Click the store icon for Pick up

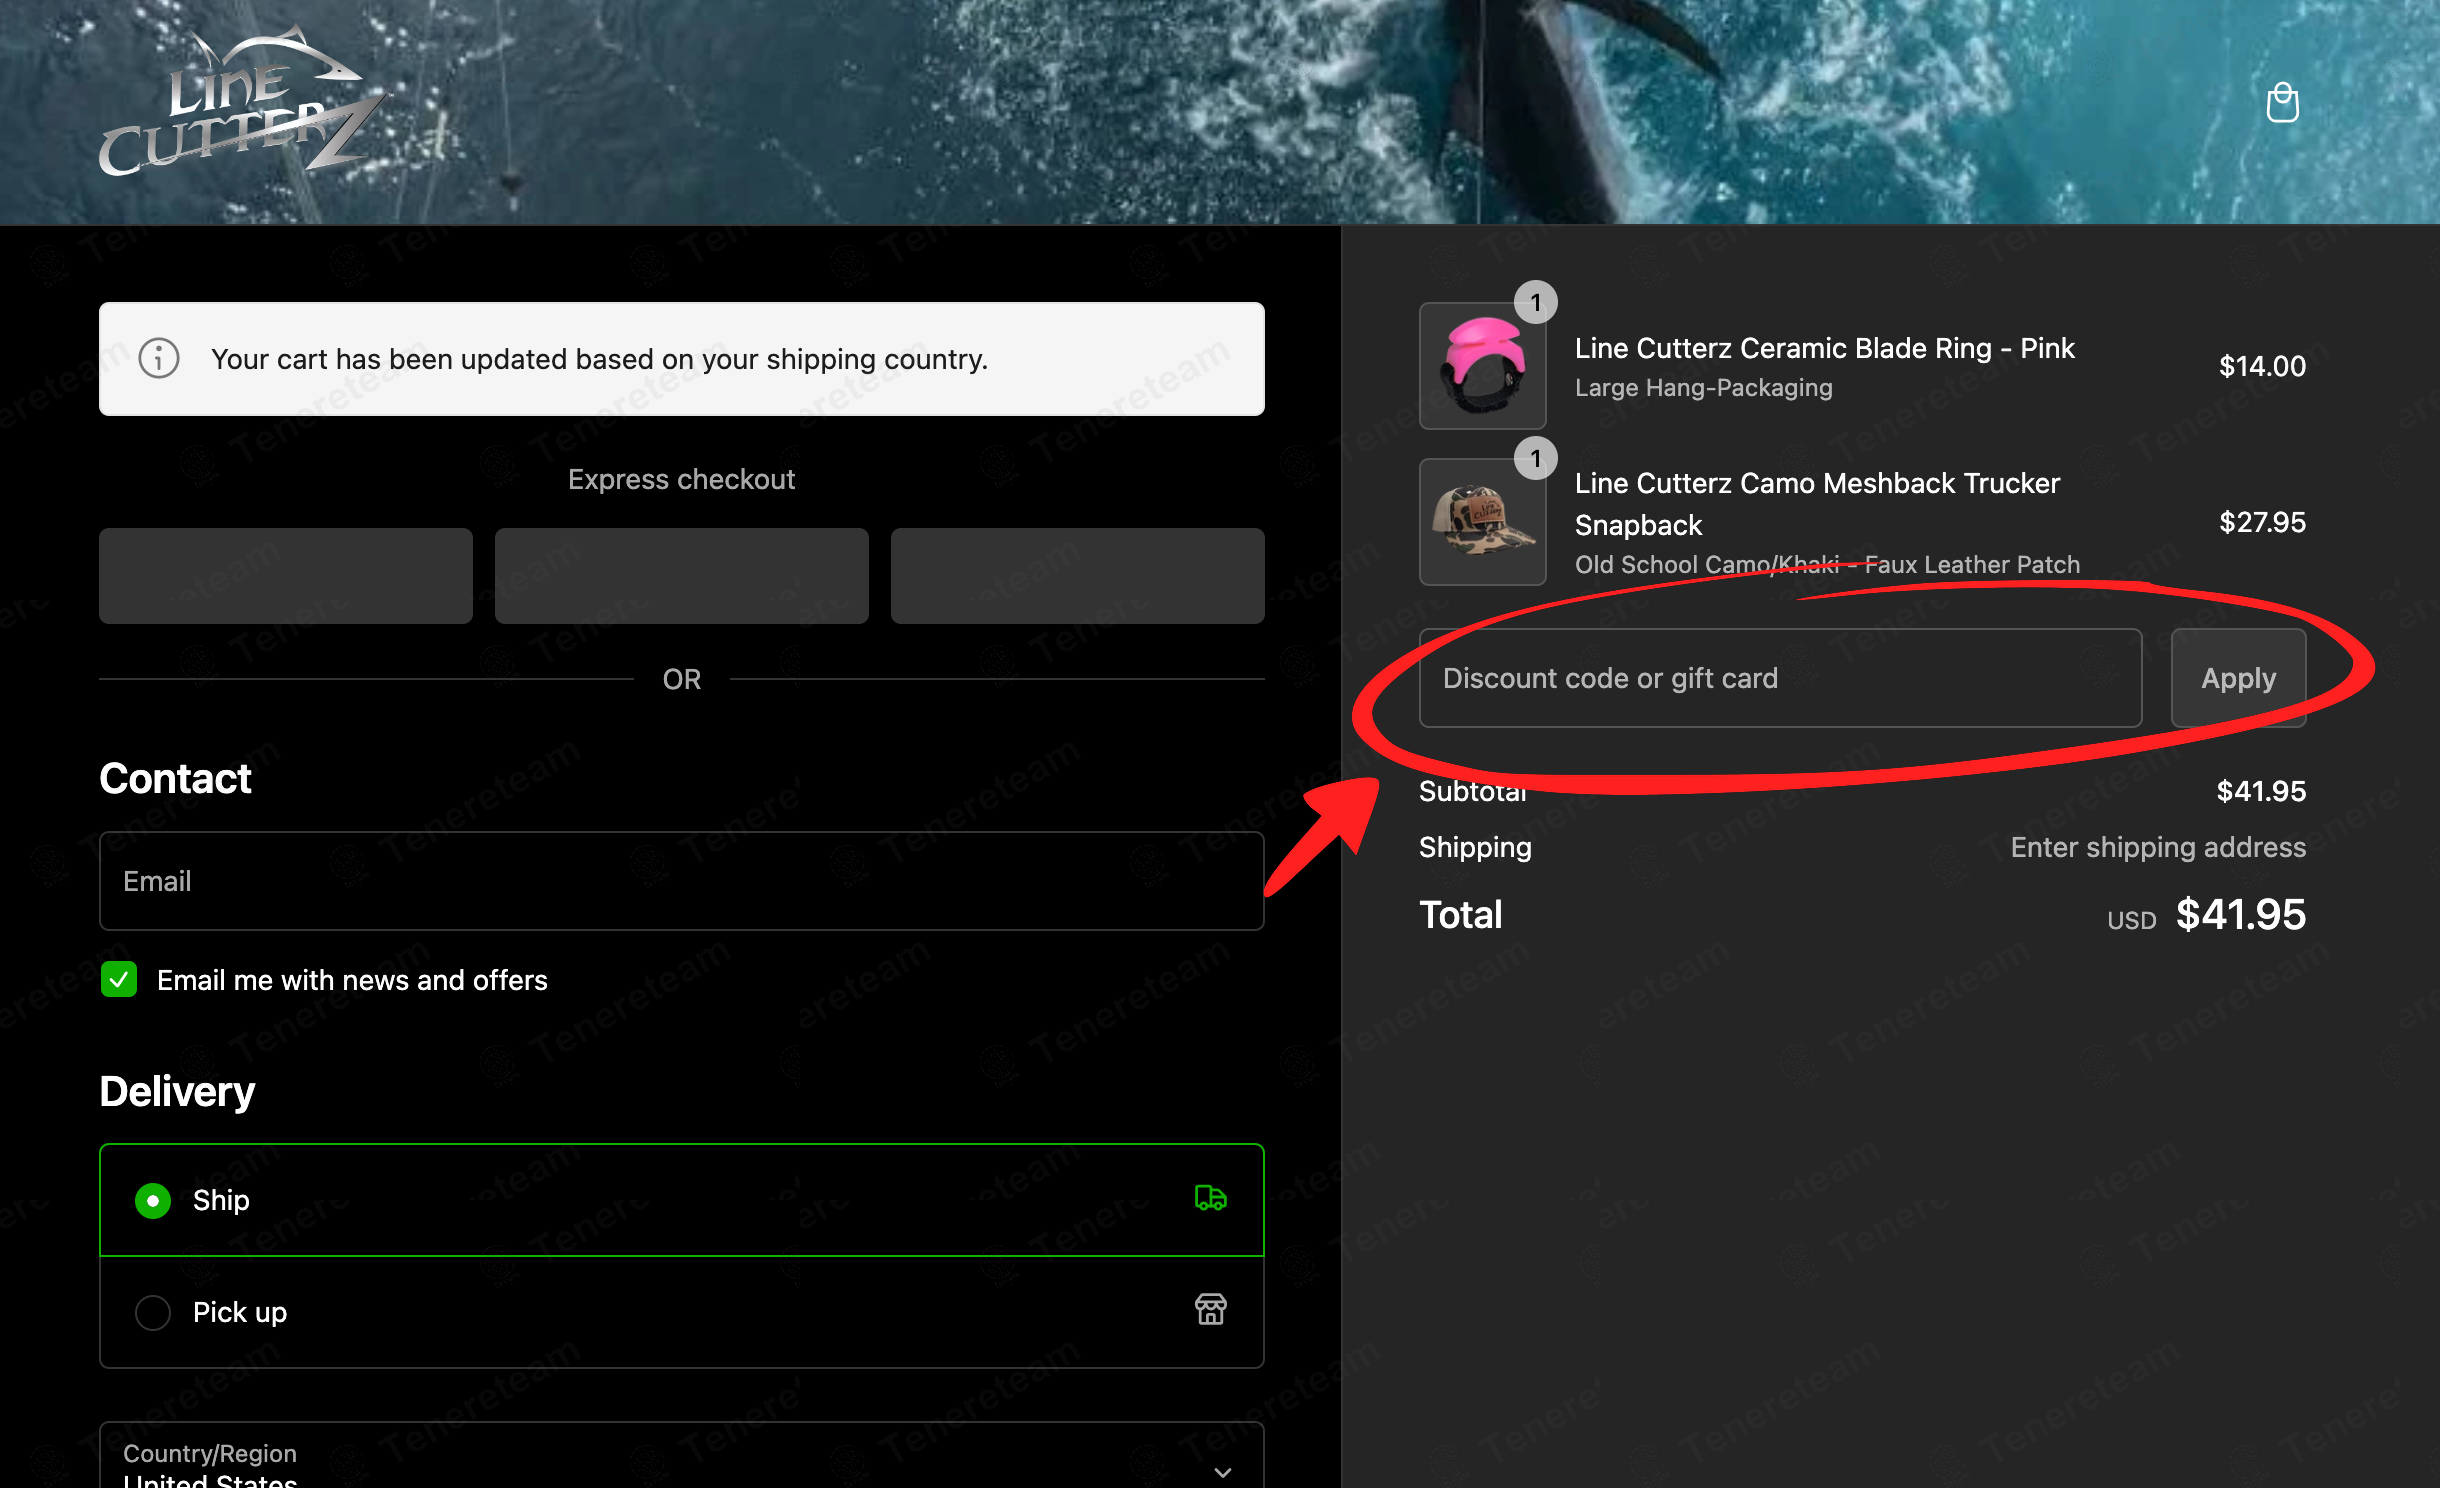pos(1210,1309)
